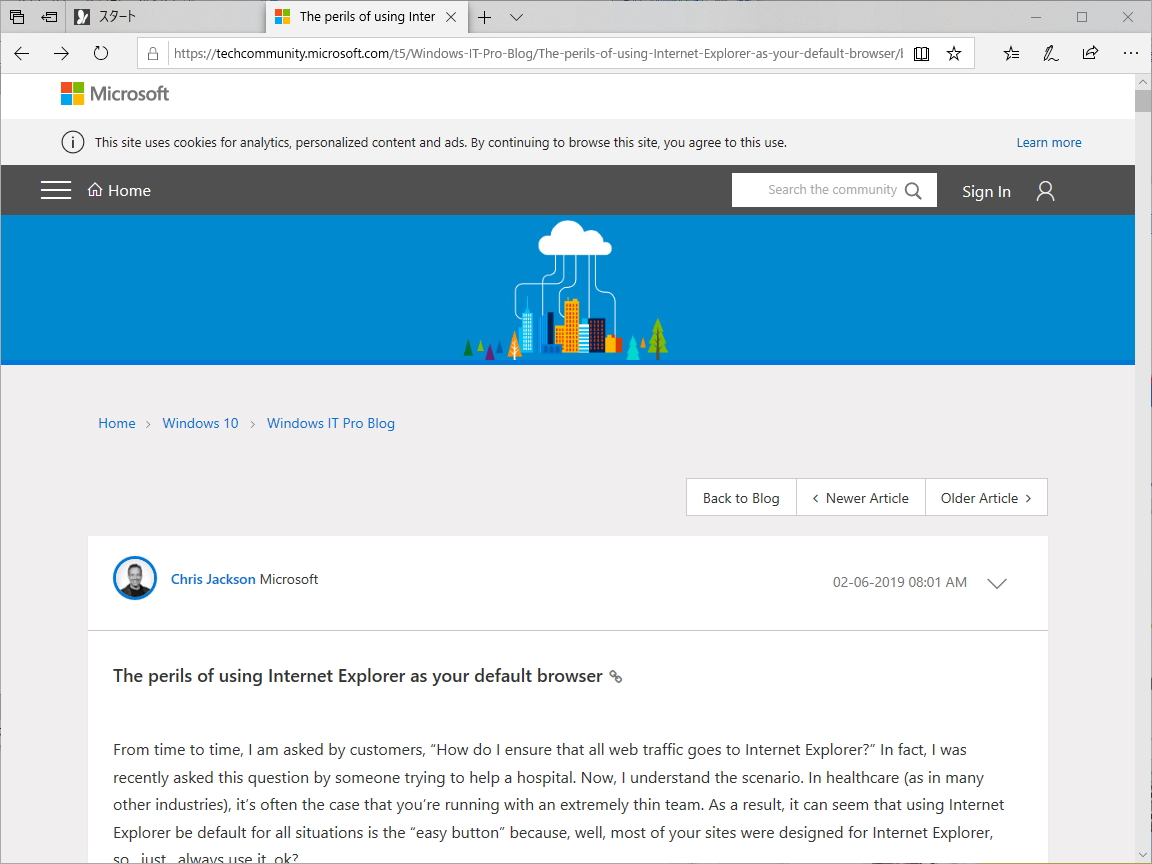Viewport: 1152px width, 864px height.
Task: Add page to favorites with the star
Action: click(x=954, y=53)
